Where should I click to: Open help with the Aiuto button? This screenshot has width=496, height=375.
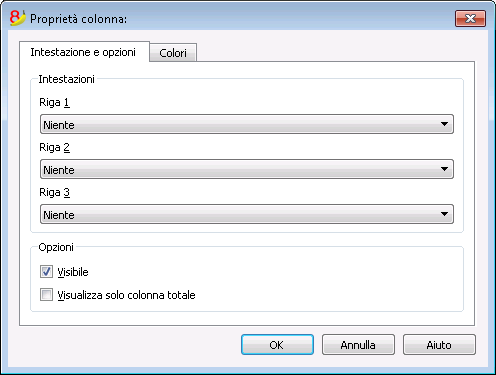[439, 345]
